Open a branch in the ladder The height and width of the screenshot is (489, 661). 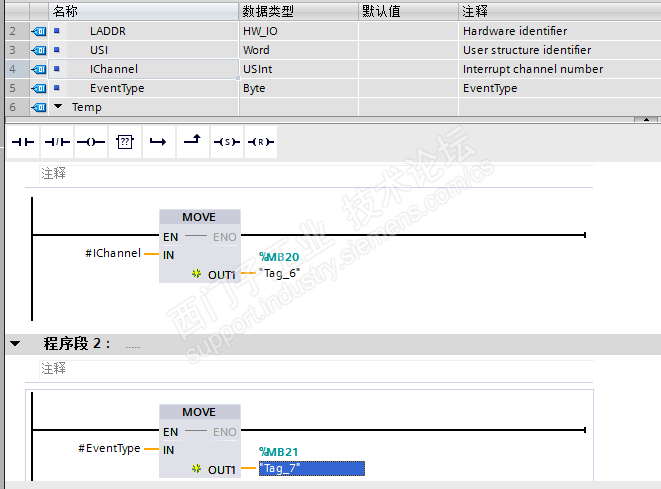point(159,142)
